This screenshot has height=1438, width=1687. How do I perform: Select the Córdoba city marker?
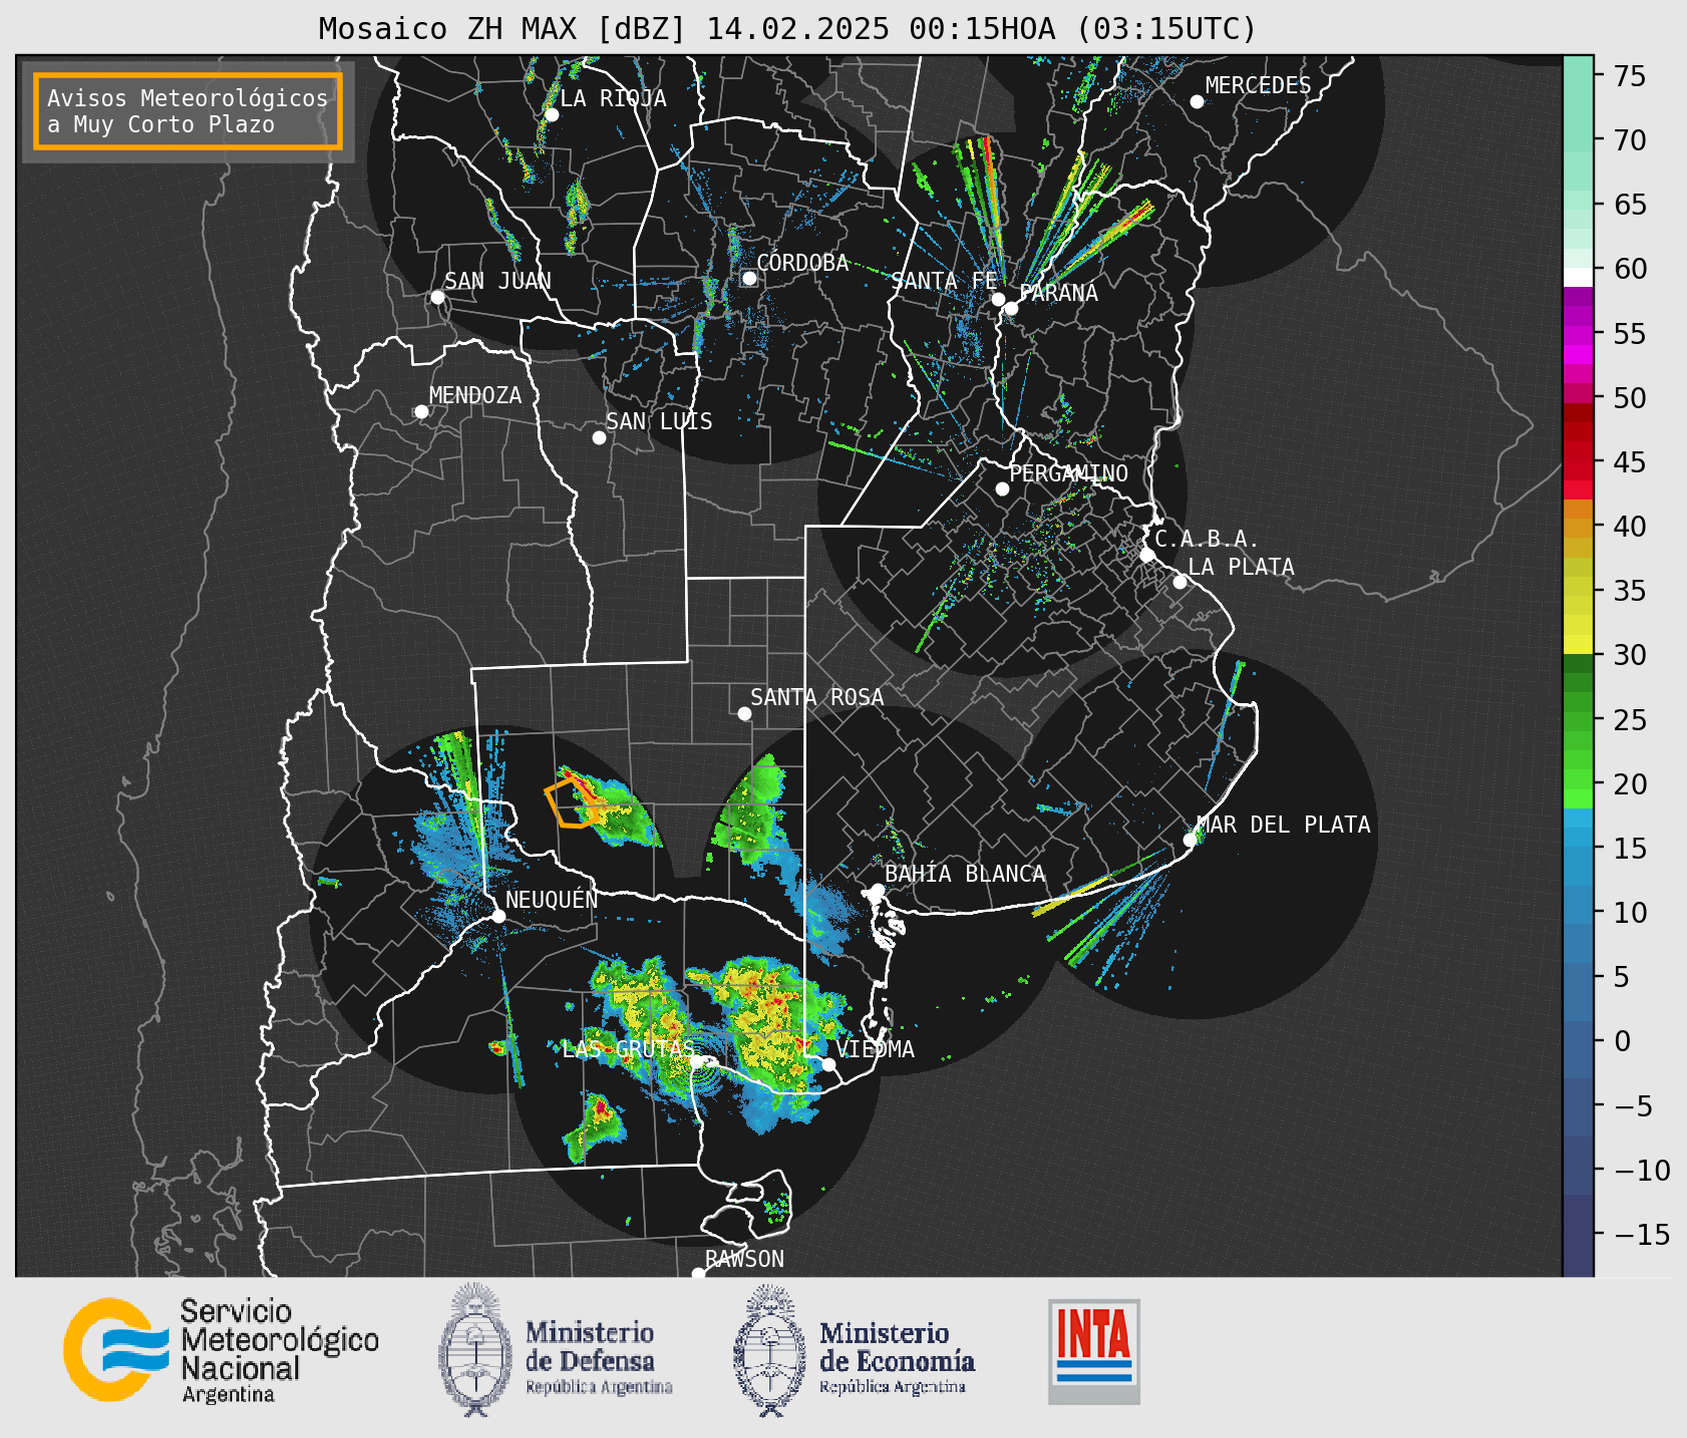coord(749,278)
